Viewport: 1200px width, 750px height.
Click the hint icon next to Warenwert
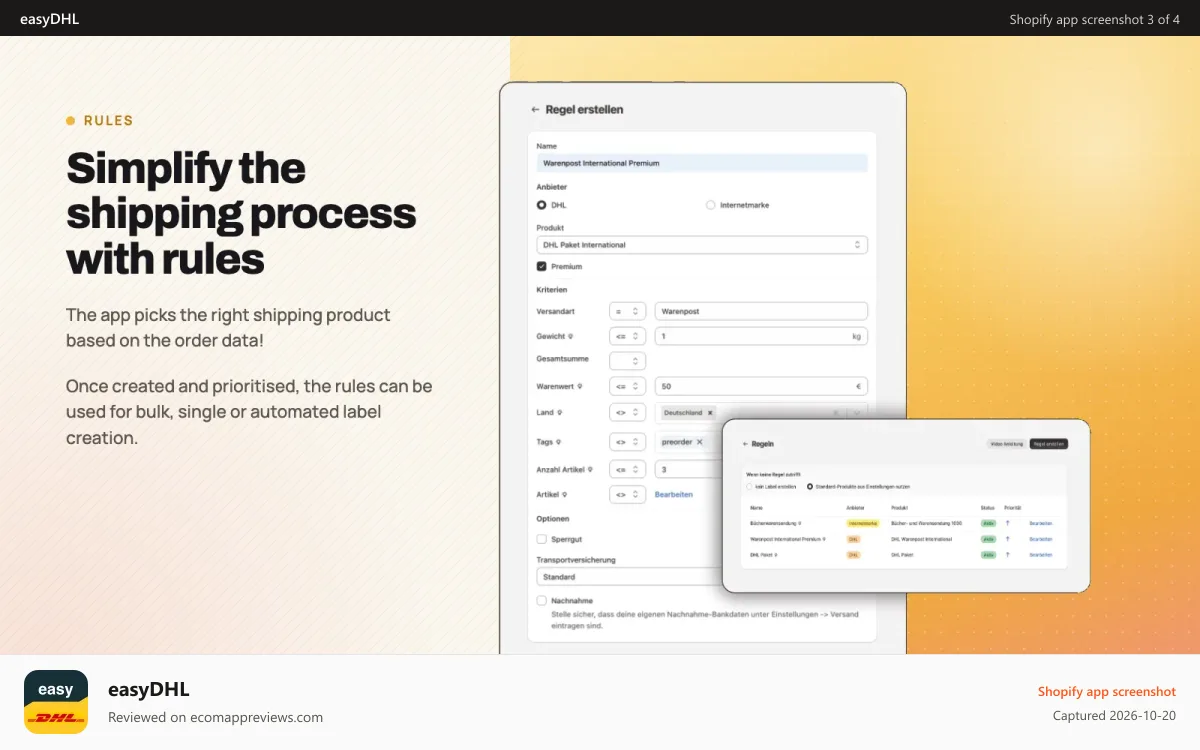(580, 386)
